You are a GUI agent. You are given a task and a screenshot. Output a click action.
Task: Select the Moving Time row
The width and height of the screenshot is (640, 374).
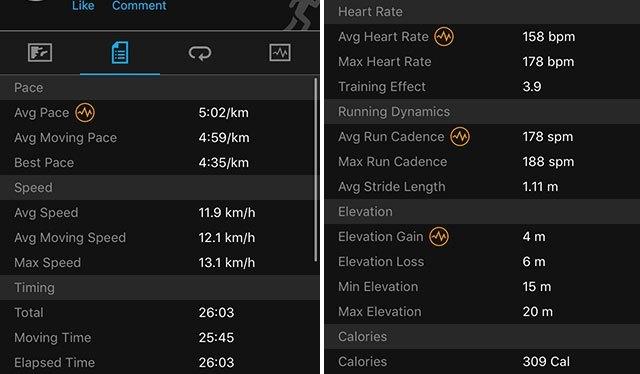pyautogui.click(x=158, y=338)
